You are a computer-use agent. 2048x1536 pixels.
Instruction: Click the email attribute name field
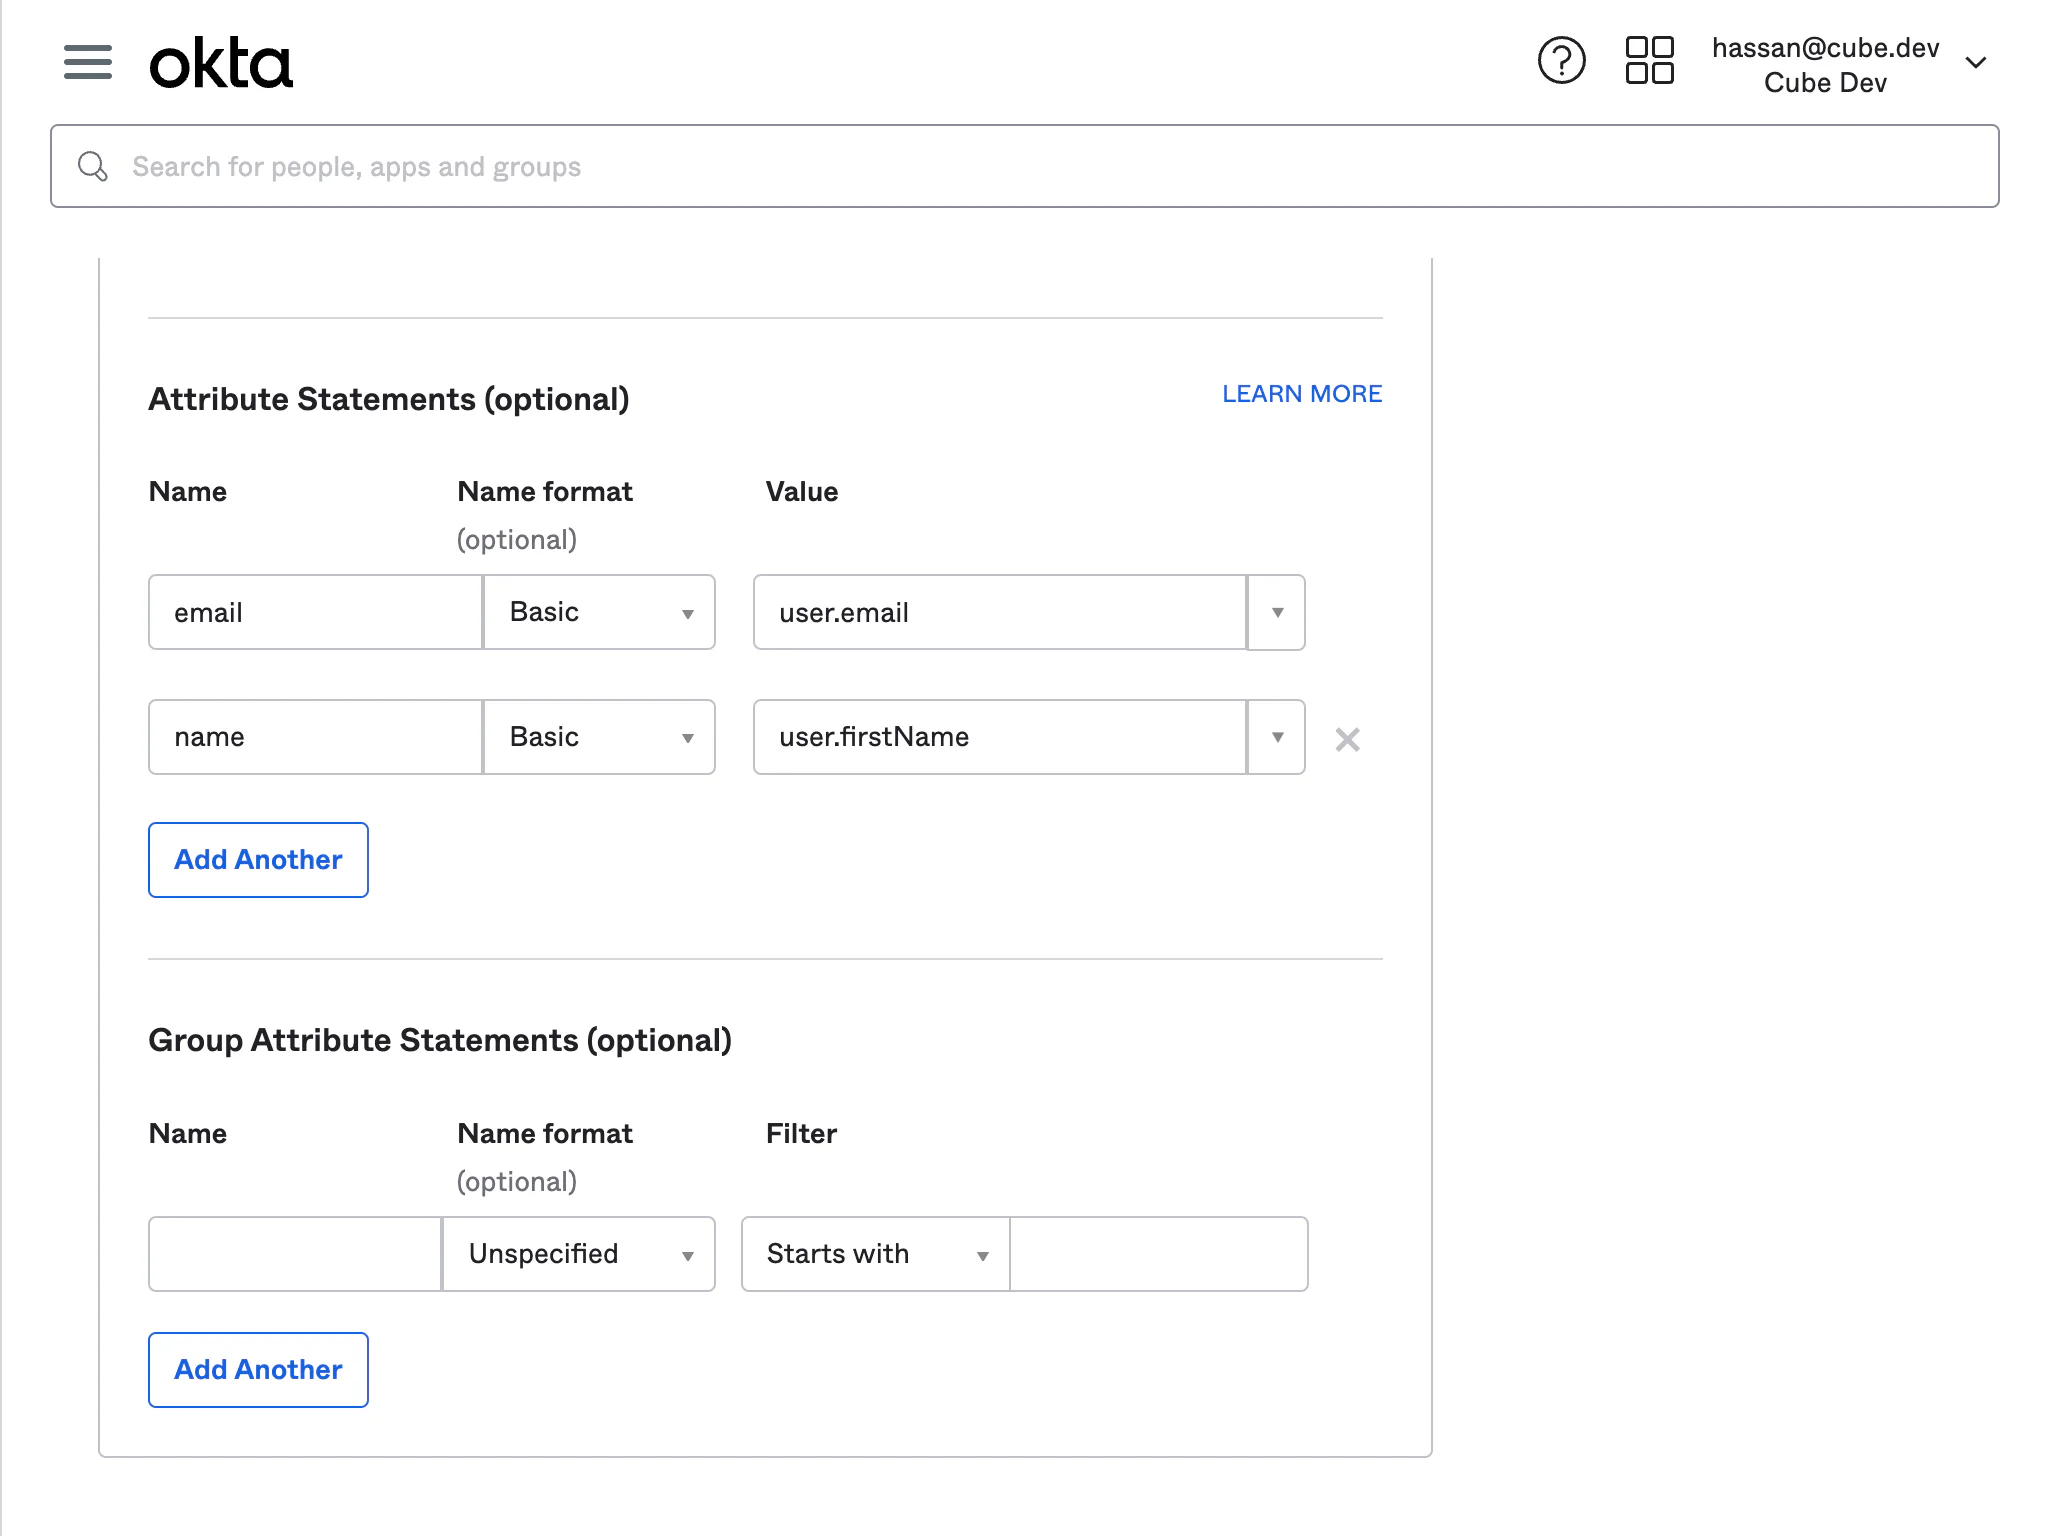[x=316, y=612]
